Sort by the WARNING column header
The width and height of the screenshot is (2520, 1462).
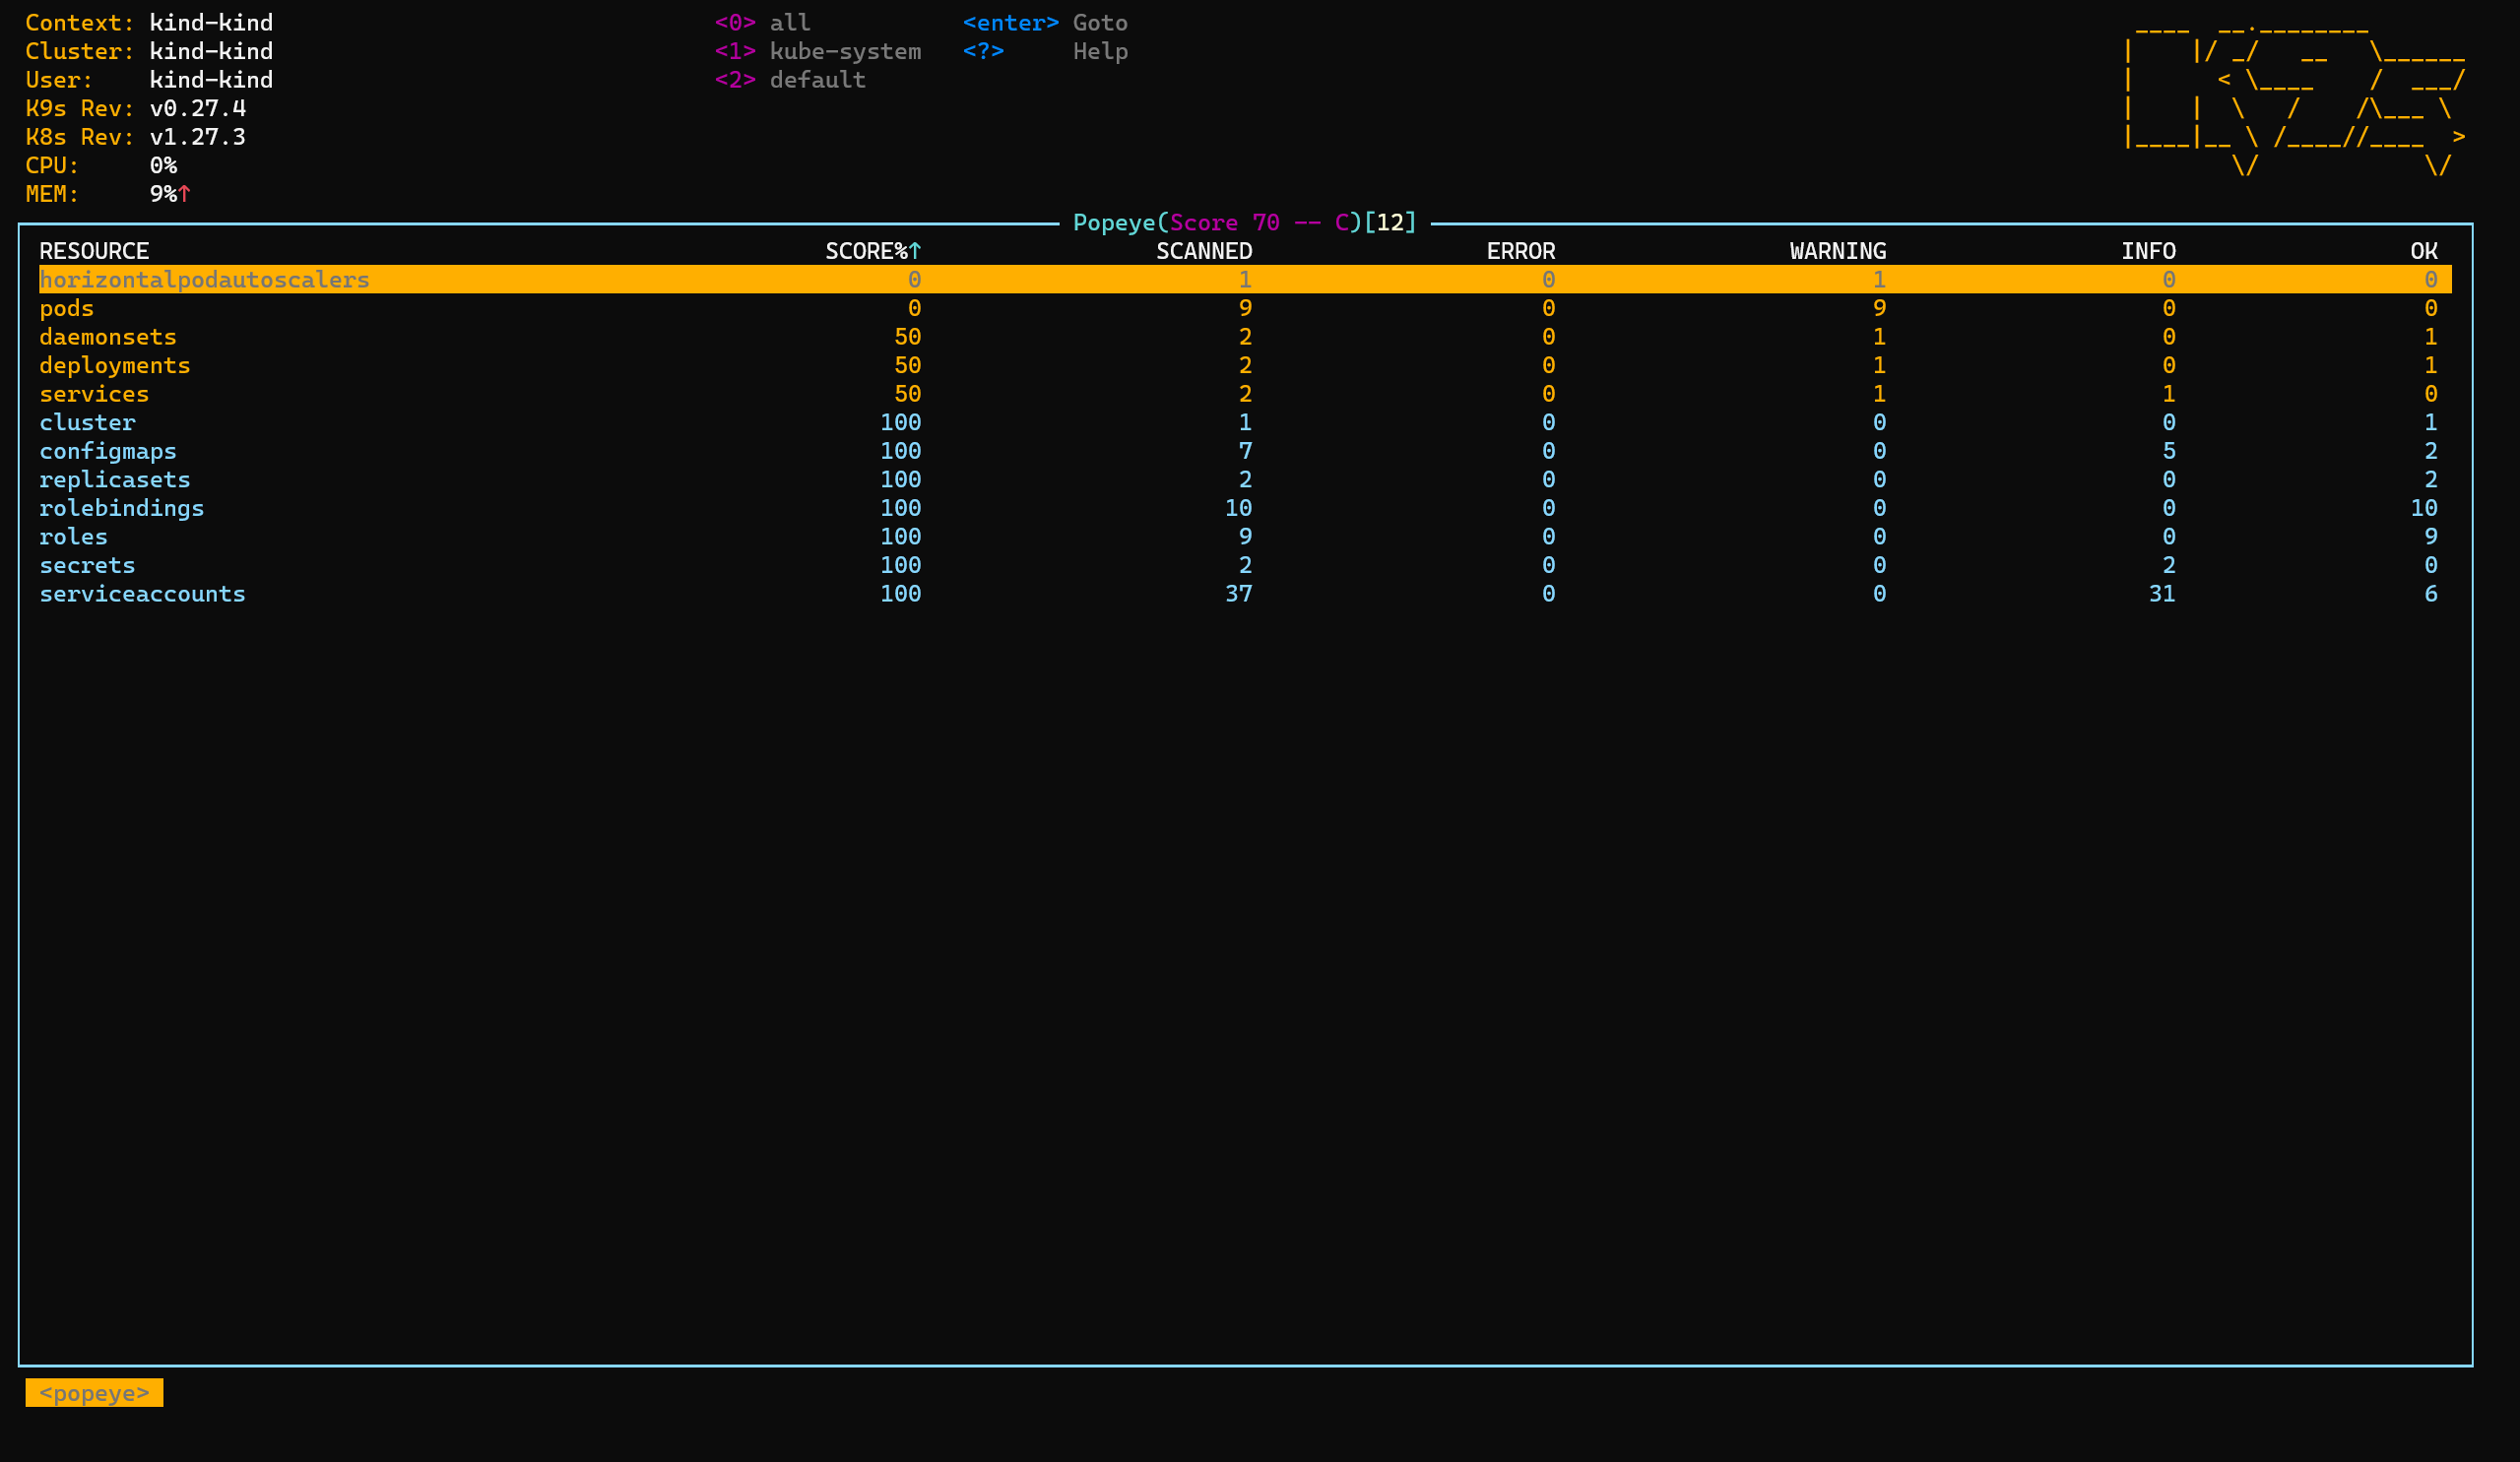(1837, 251)
